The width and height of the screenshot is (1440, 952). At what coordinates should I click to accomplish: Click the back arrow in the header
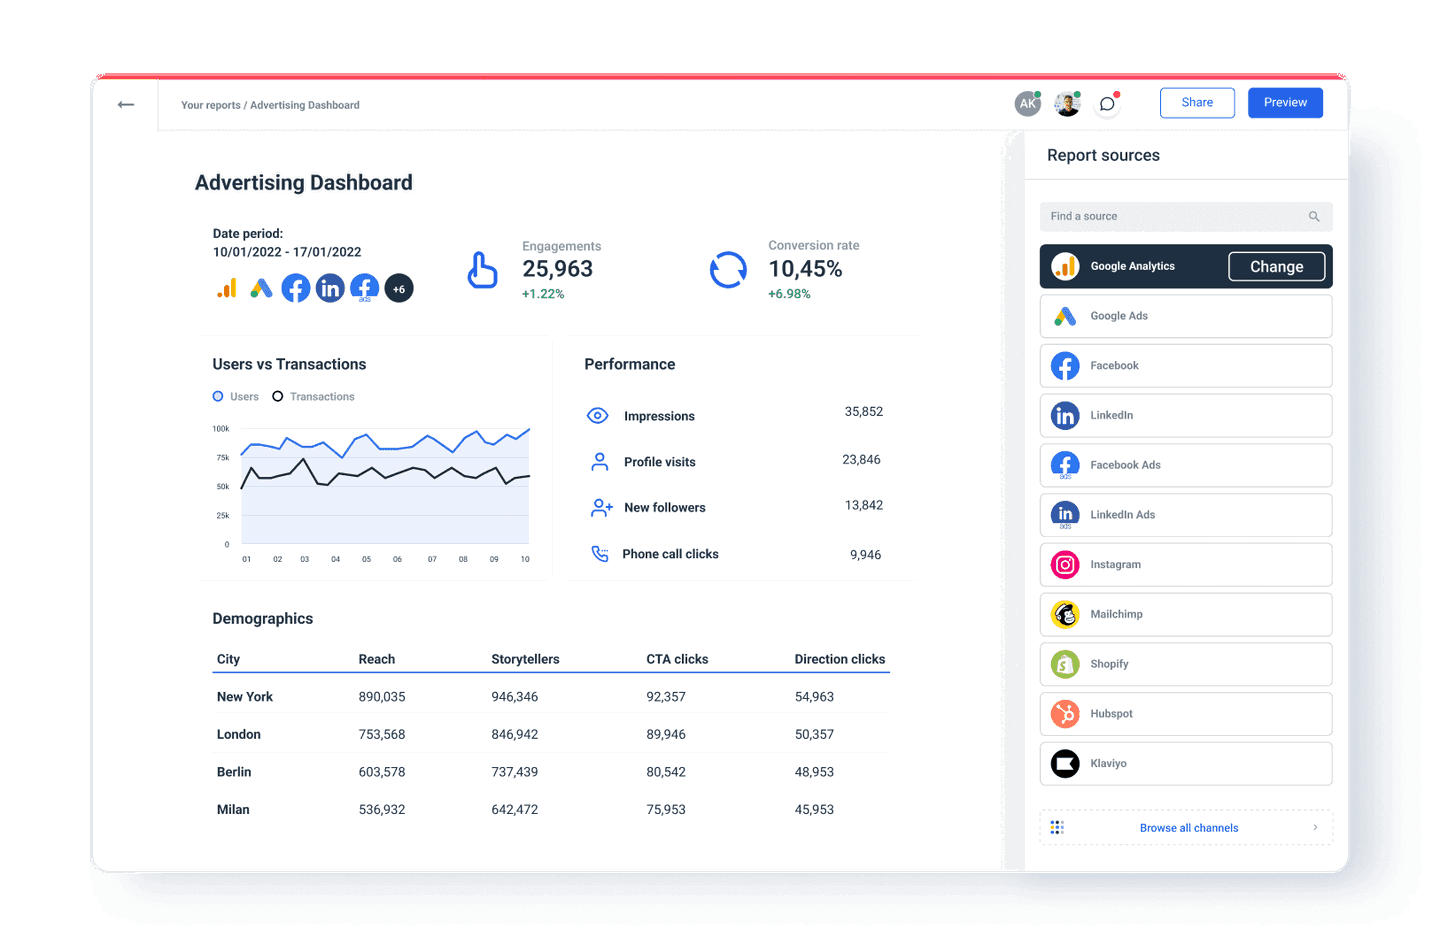point(126,104)
